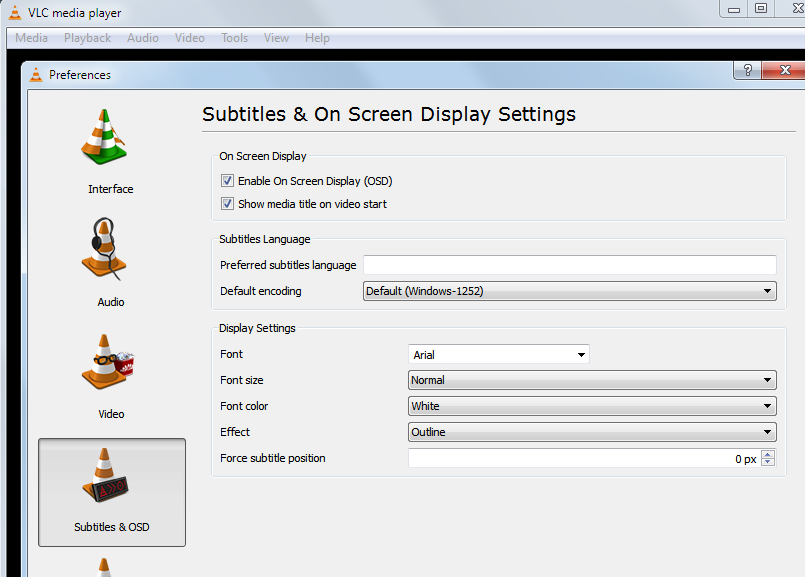
Task: Open the Font color dropdown
Action: tap(592, 406)
